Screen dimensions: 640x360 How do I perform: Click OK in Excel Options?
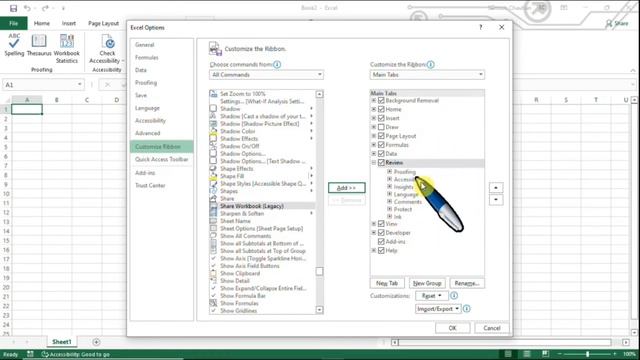pyautogui.click(x=453, y=328)
